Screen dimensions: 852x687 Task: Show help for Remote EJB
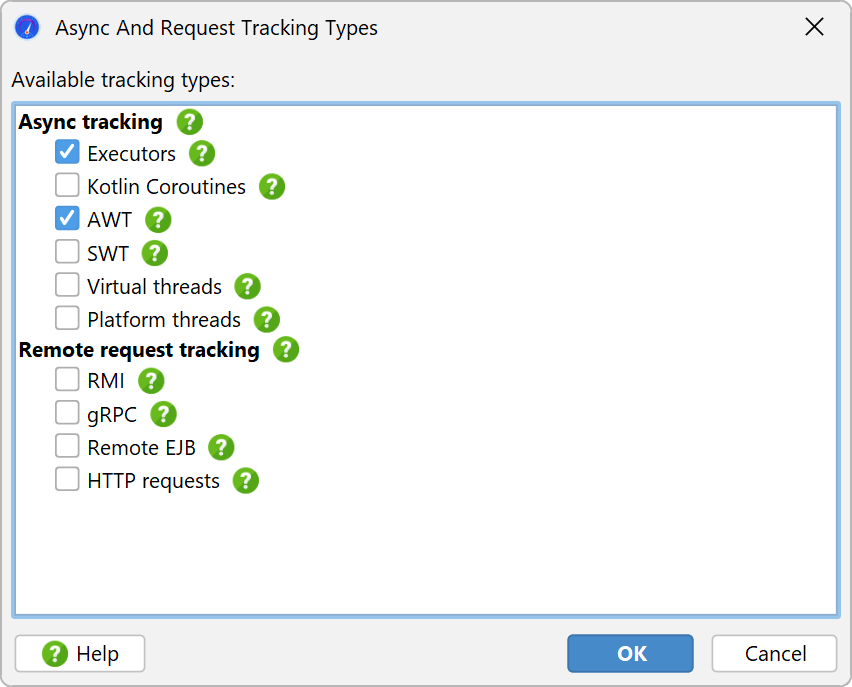coord(221,448)
